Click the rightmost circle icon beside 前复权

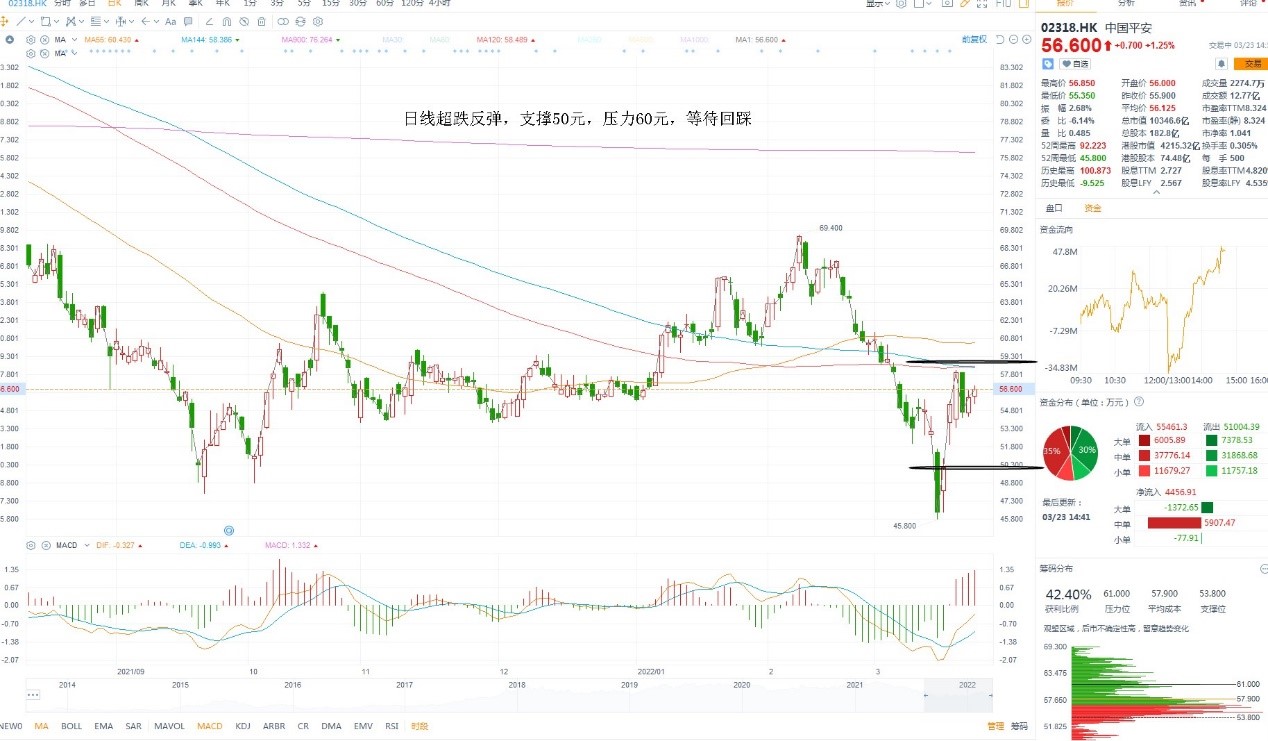tap(1027, 40)
